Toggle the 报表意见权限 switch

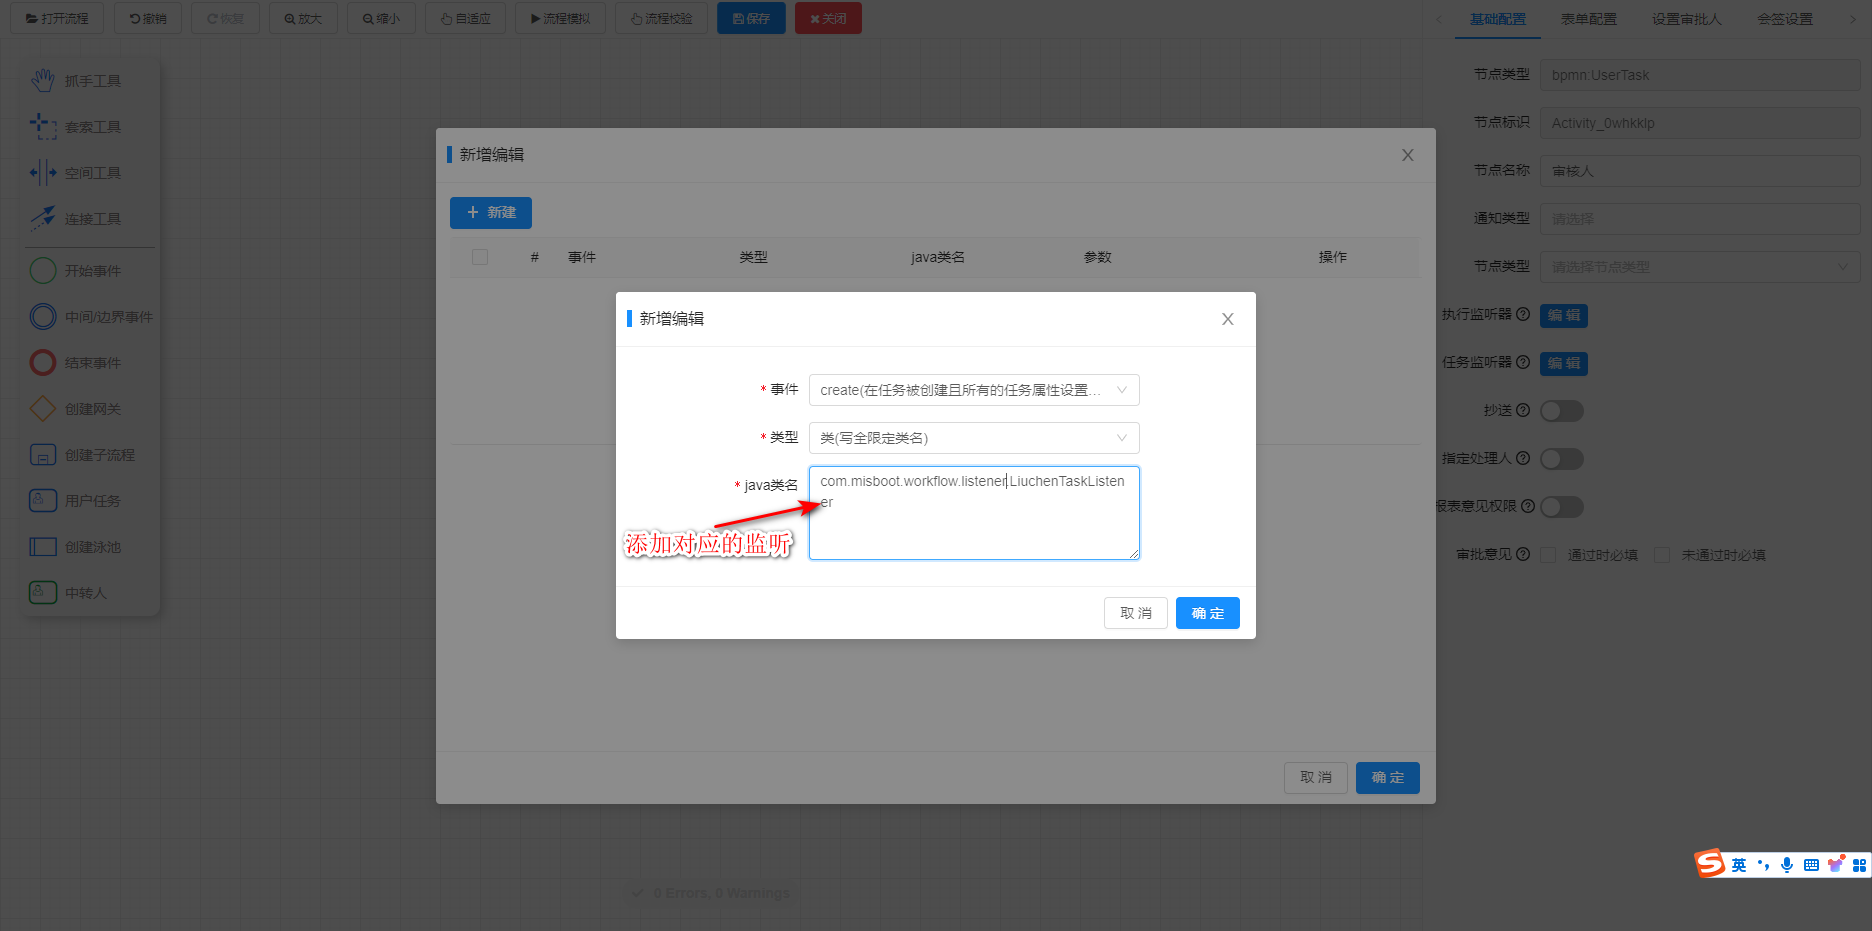click(1562, 507)
